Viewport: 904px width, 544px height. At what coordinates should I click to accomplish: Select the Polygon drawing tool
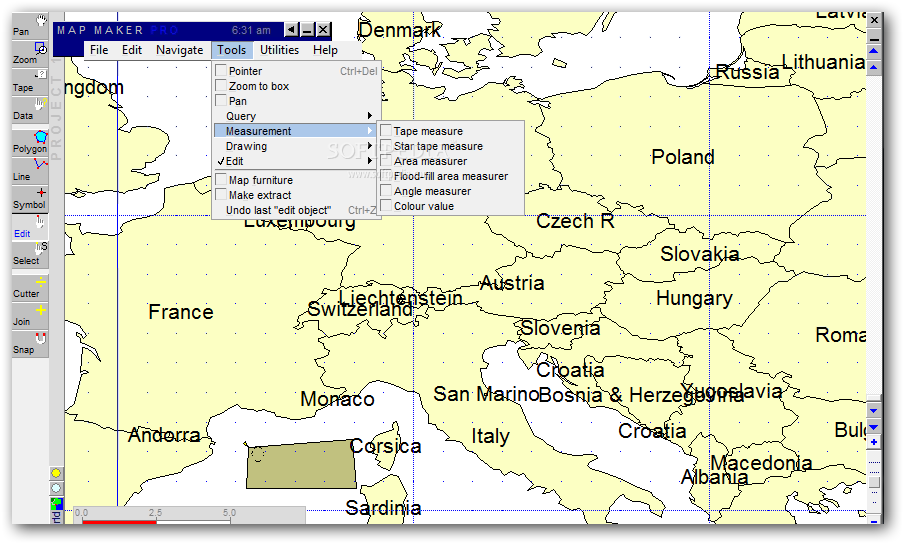(x=30, y=142)
